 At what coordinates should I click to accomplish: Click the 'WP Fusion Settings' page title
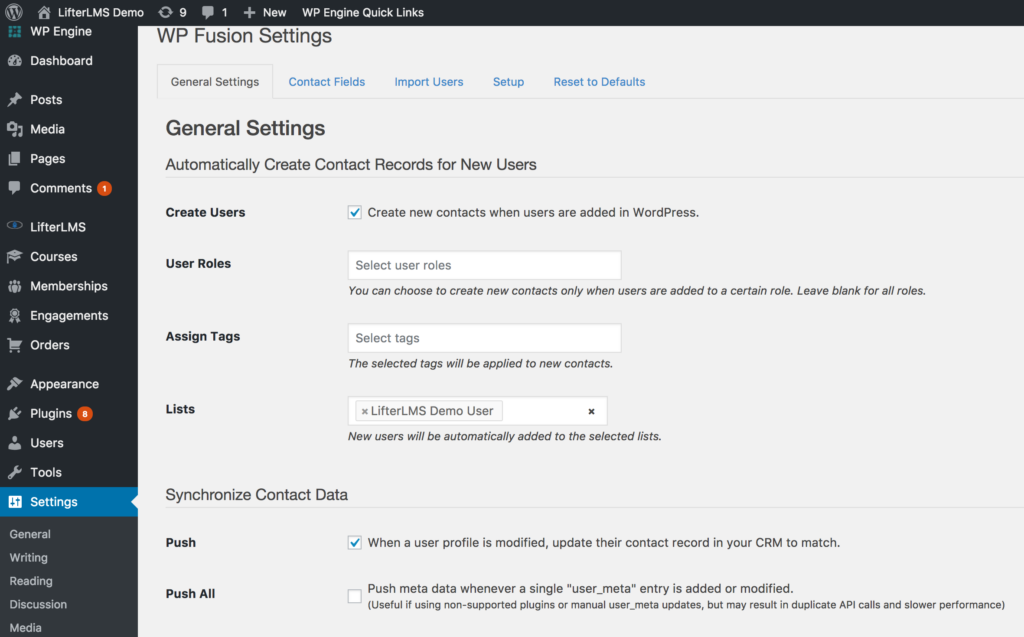244,35
